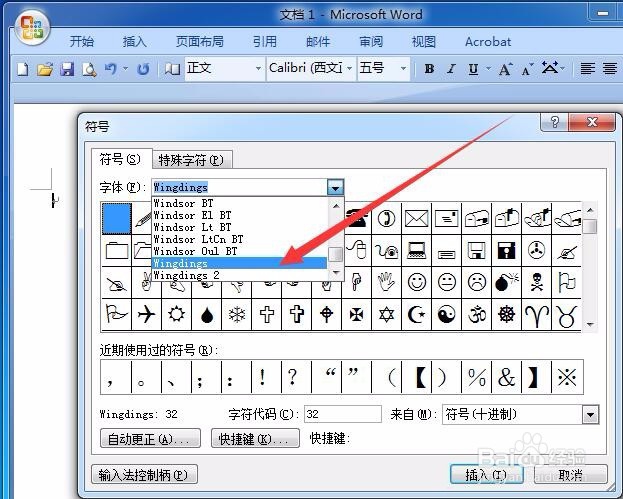Redo the last action
The height and width of the screenshot is (499, 623).
point(143,70)
